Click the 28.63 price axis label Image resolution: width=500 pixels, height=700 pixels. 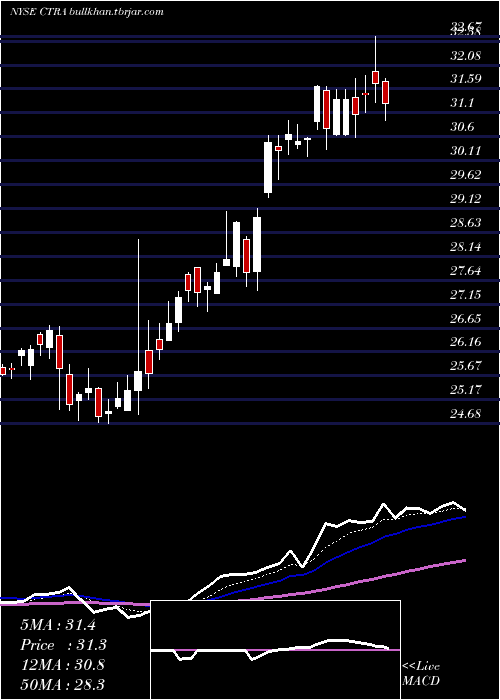(x=466, y=222)
